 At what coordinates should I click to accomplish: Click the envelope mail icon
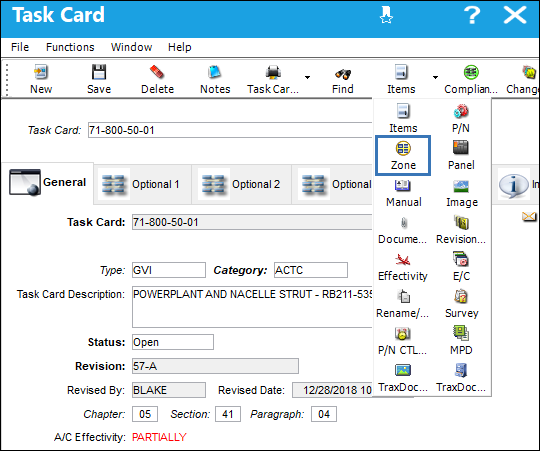click(529, 217)
